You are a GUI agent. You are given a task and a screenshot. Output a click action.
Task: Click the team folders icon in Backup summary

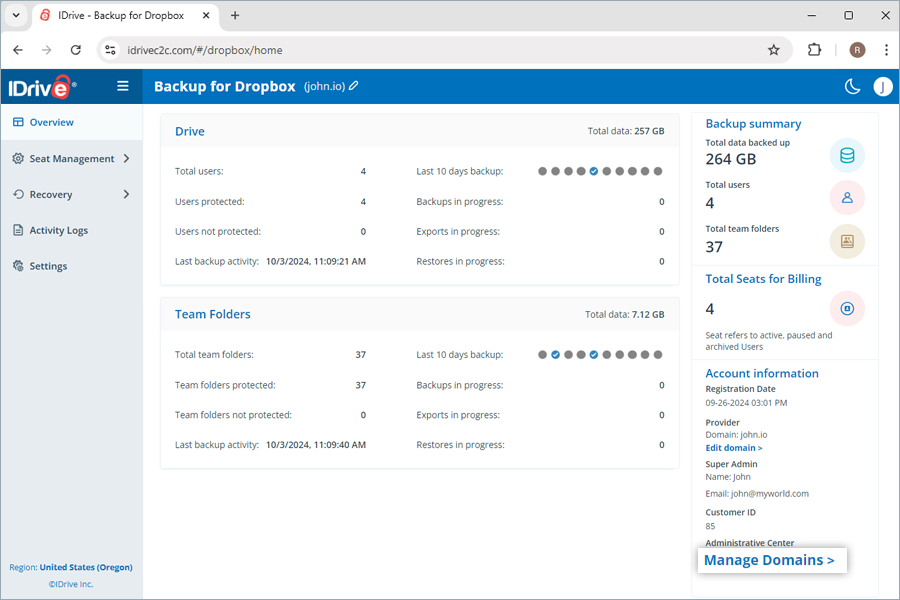(847, 241)
